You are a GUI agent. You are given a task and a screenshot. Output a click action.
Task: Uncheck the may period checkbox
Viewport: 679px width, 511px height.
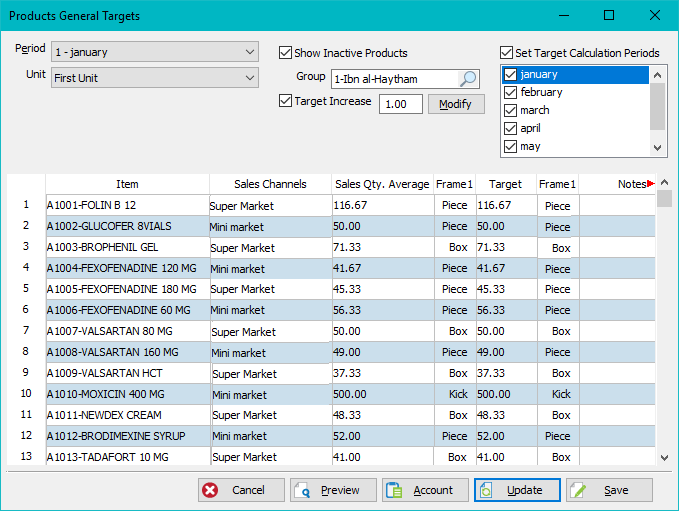pos(511,146)
